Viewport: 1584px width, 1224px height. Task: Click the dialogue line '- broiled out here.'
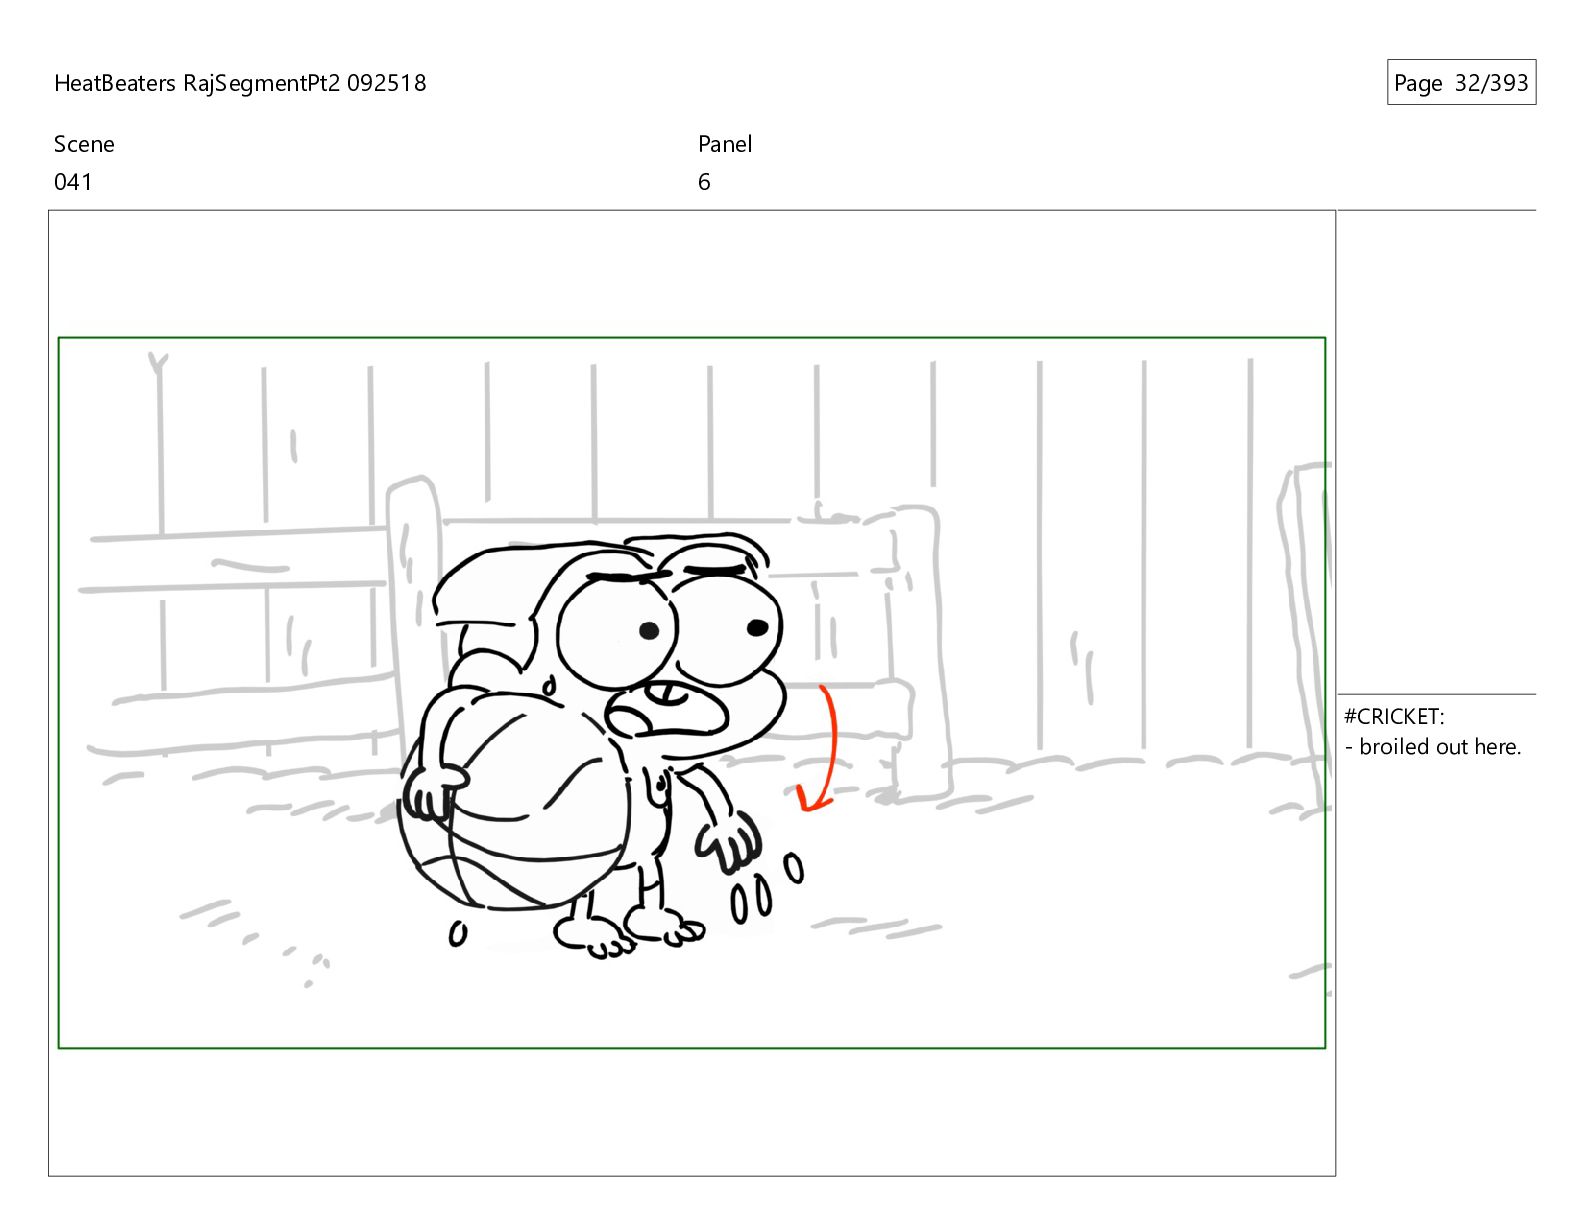1433,747
